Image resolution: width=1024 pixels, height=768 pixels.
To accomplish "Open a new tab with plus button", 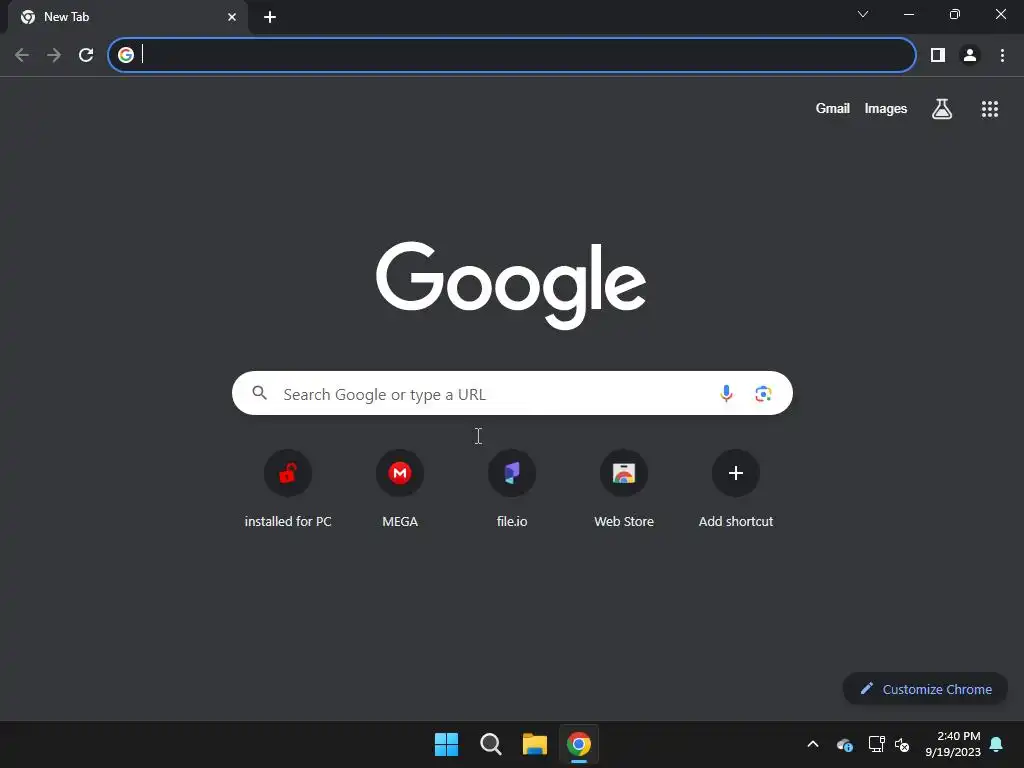I will coord(270,17).
